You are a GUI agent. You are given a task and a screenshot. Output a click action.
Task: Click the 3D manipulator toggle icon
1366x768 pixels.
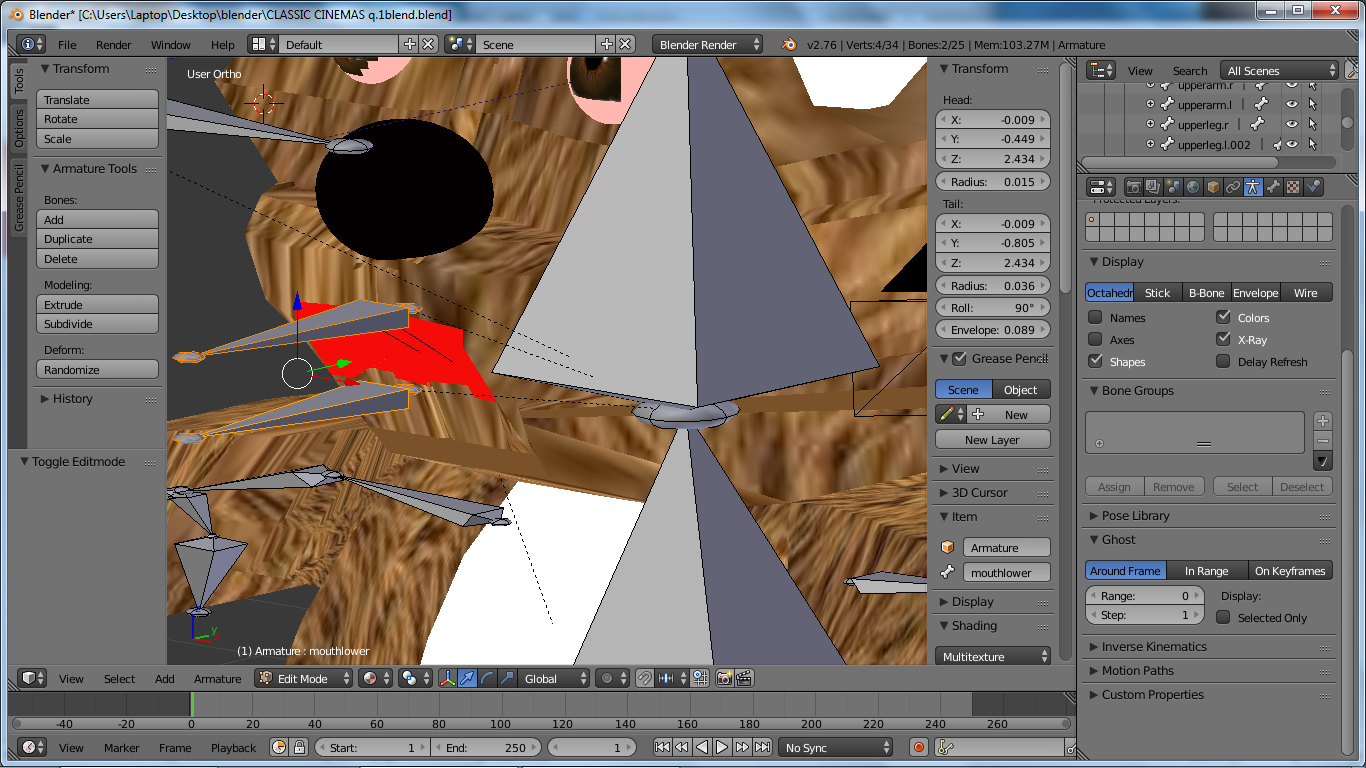click(x=447, y=678)
